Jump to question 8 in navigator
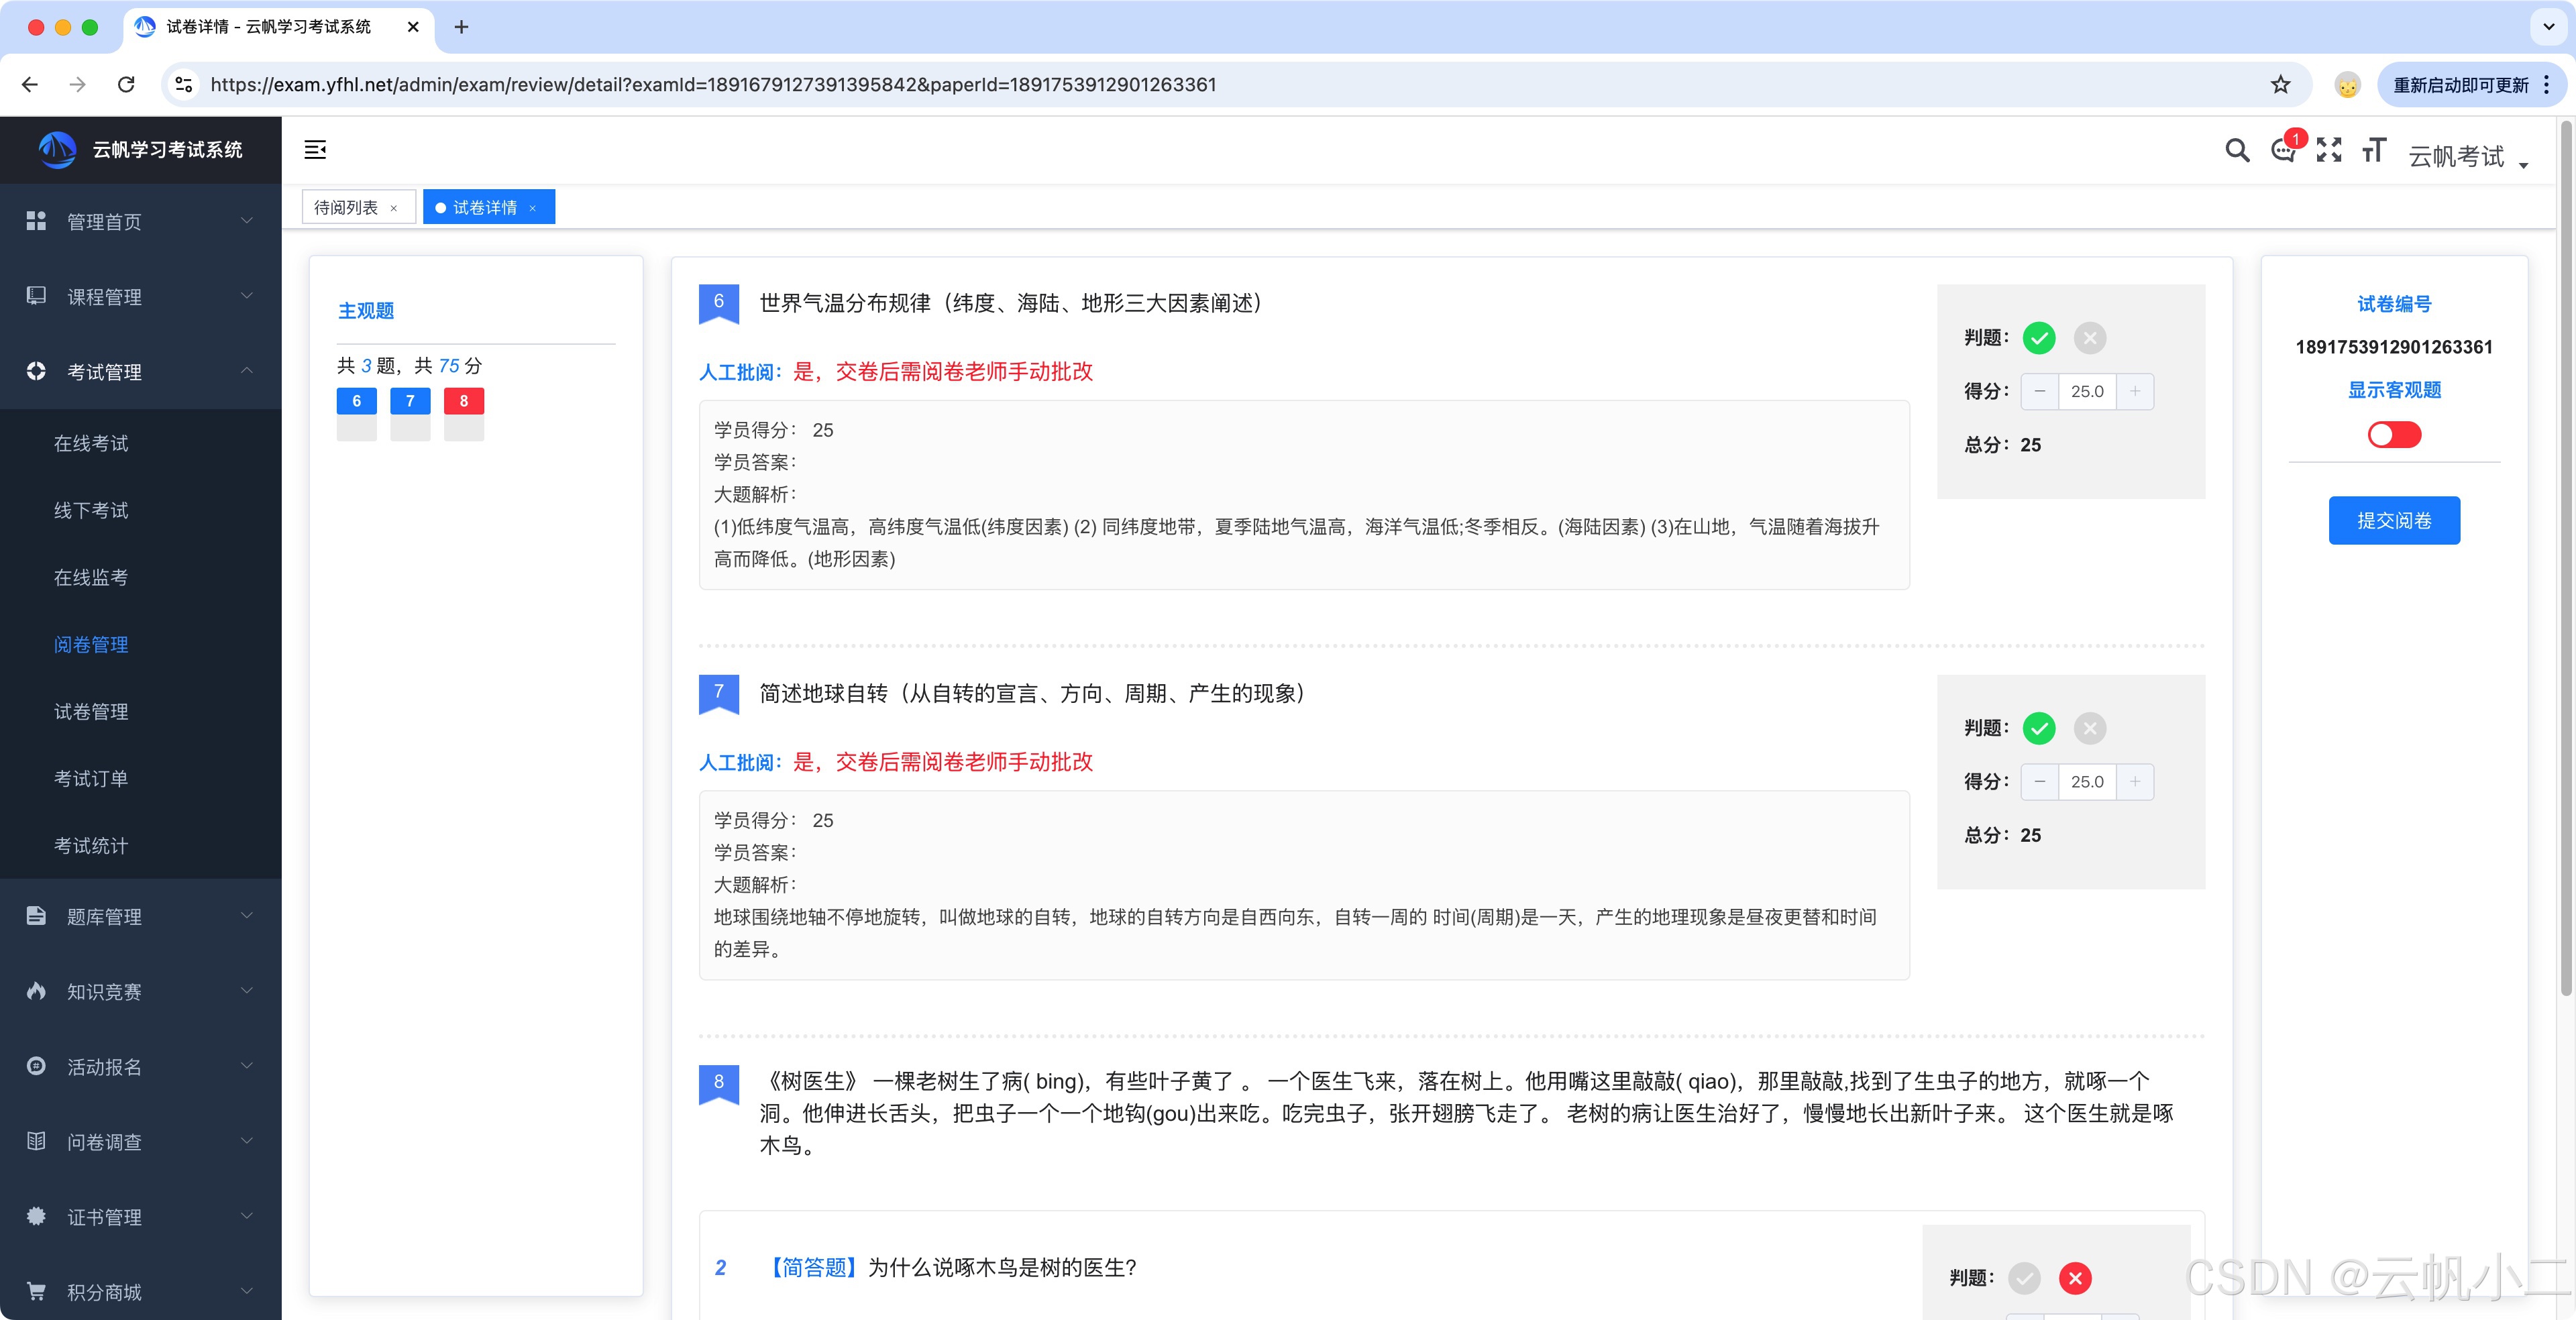This screenshot has height=1320, width=2576. (463, 401)
